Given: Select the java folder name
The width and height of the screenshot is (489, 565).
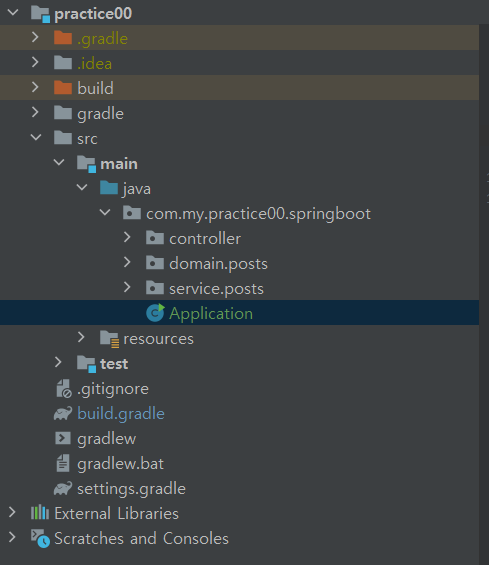Looking at the screenshot, I should [x=137, y=189].
